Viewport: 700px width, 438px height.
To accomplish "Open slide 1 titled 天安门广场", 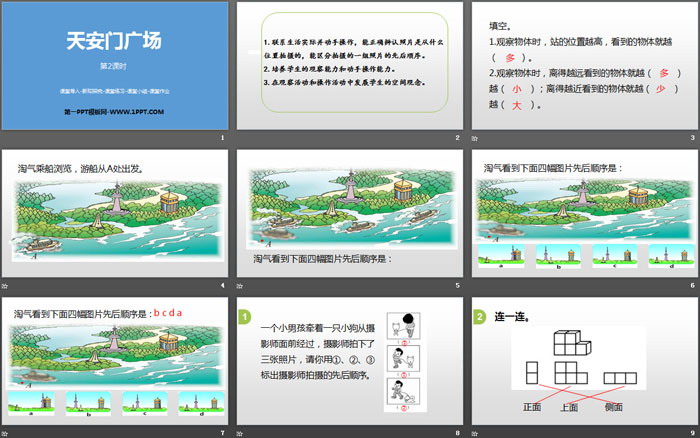I will 116,70.
